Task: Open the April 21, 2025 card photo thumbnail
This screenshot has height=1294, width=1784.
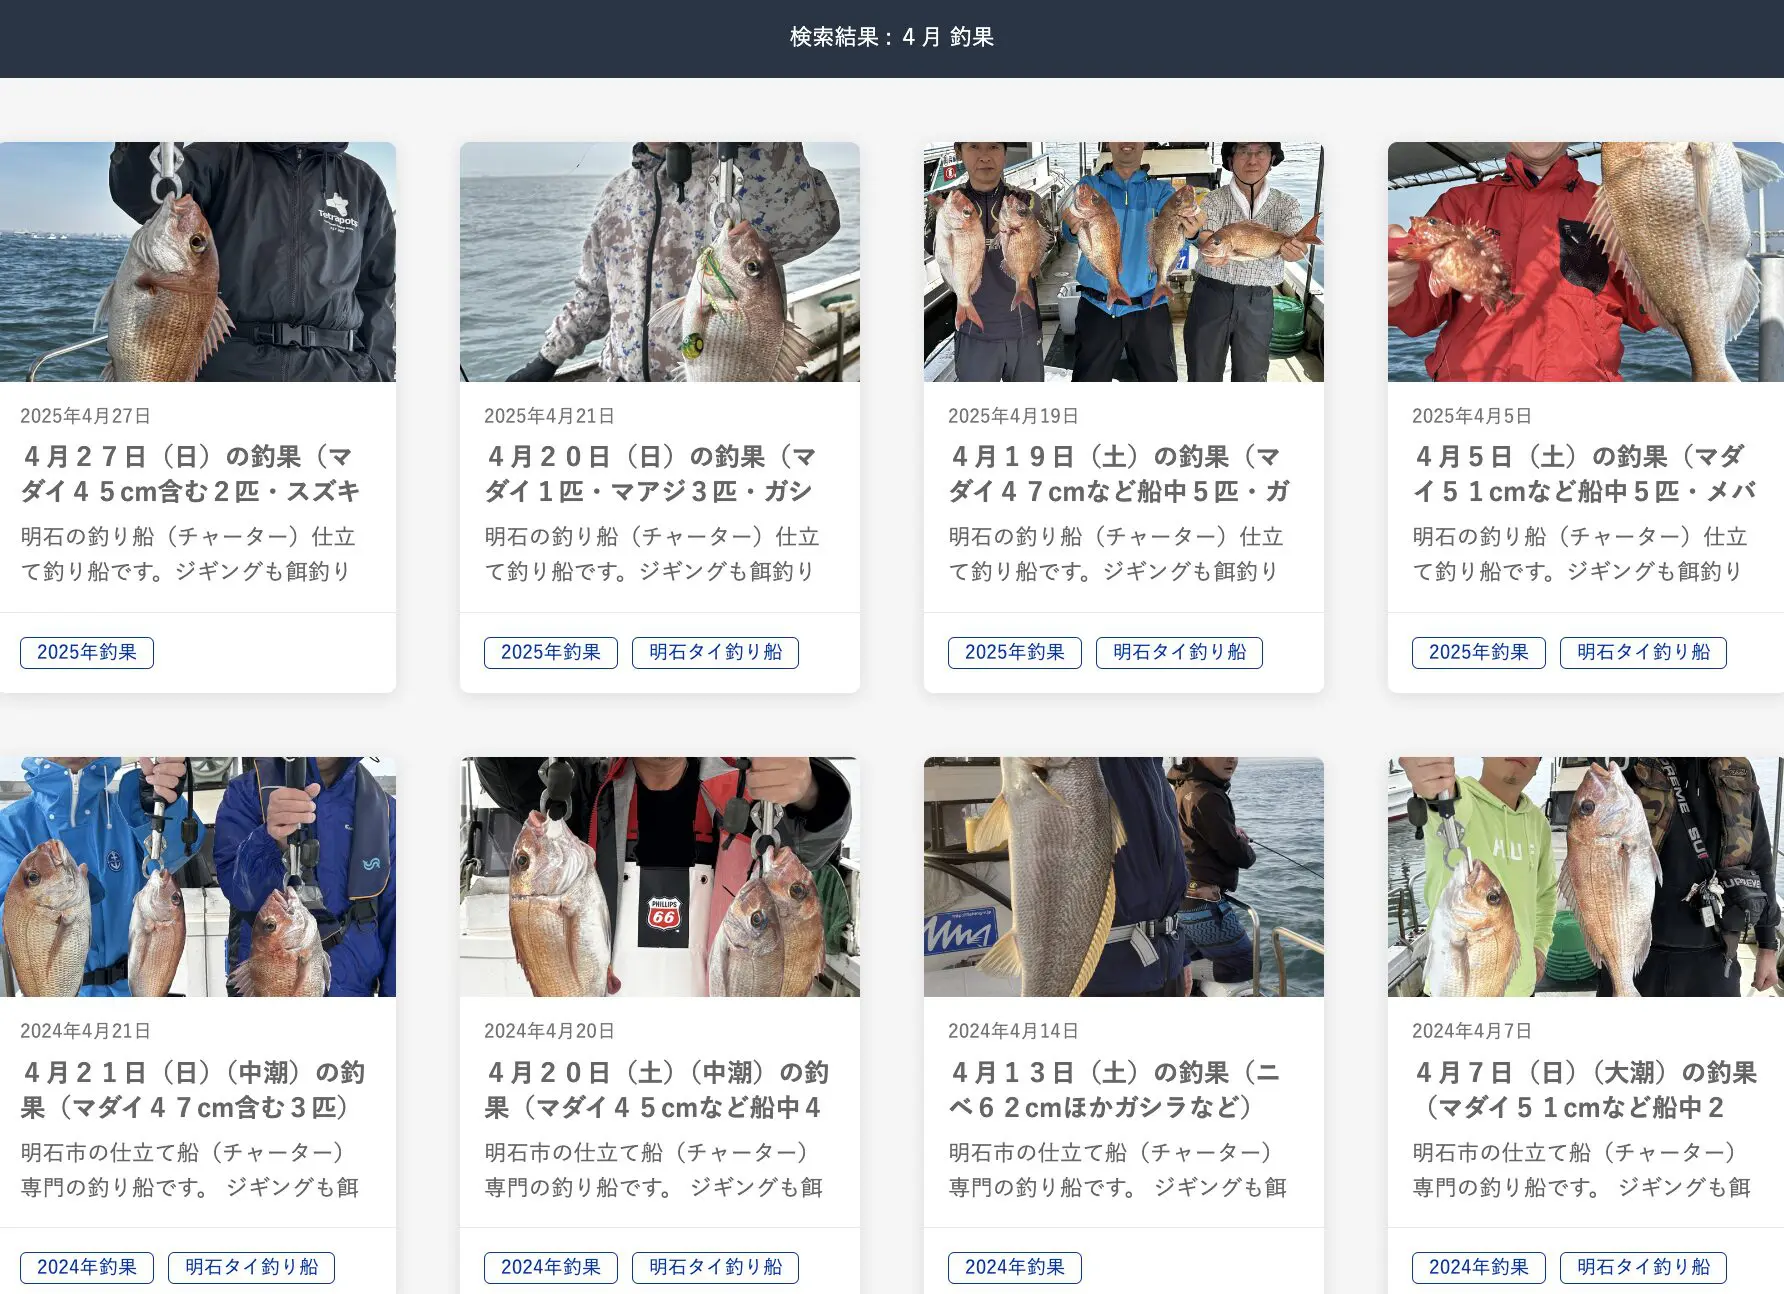Action: (659, 262)
